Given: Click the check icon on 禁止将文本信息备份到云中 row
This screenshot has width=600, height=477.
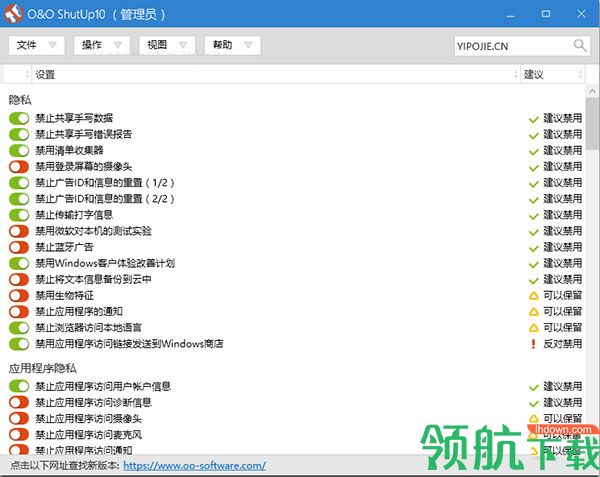Looking at the screenshot, I should (533, 280).
